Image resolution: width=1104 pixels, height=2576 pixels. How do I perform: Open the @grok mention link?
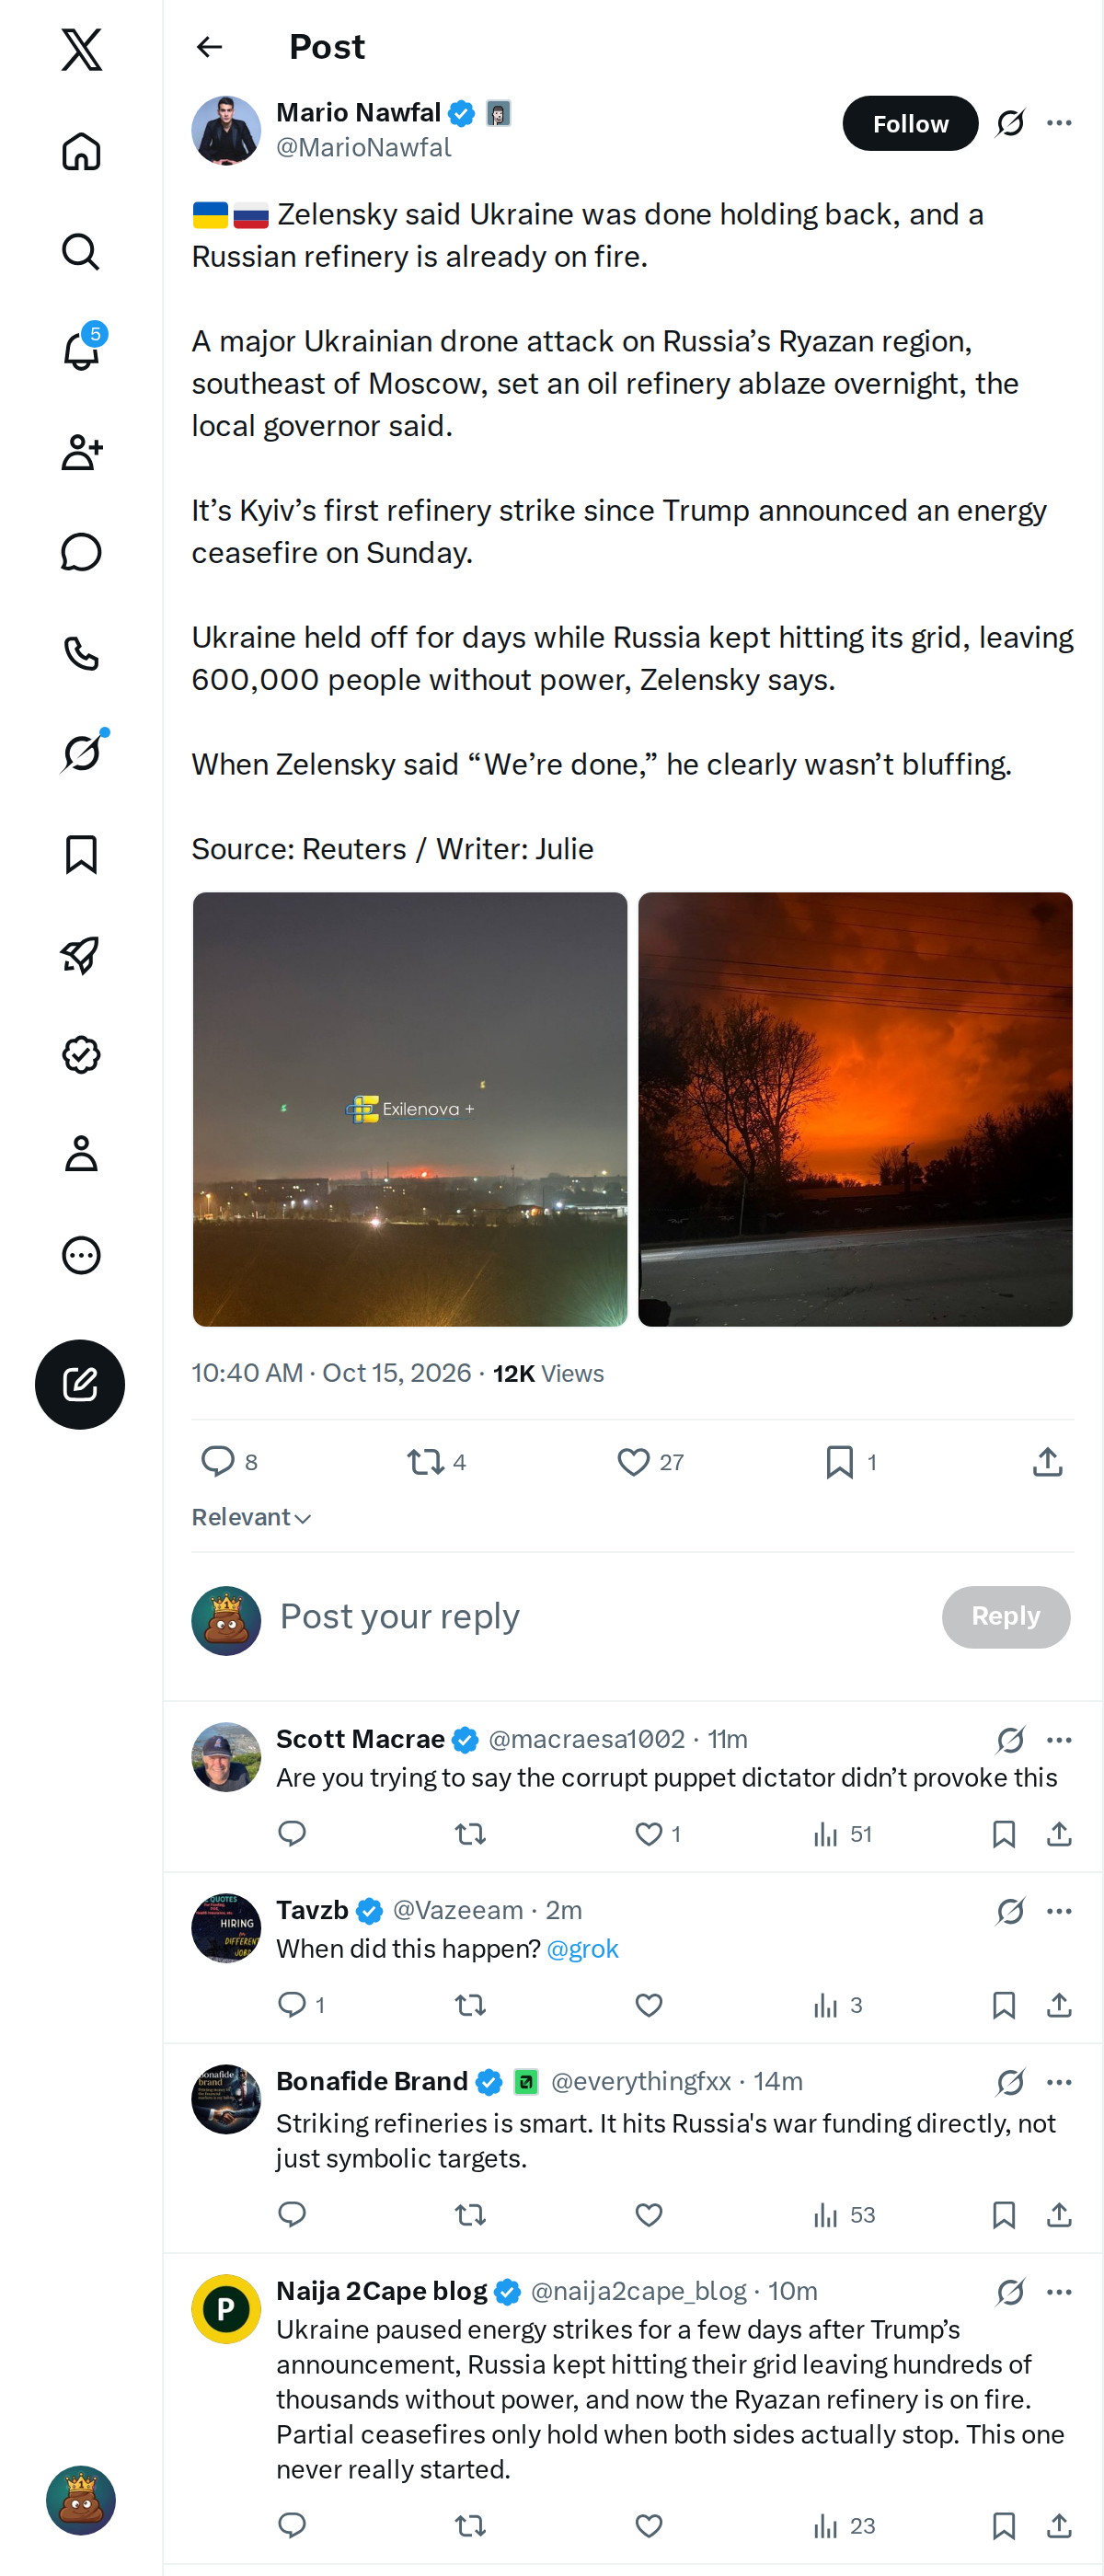click(583, 1948)
